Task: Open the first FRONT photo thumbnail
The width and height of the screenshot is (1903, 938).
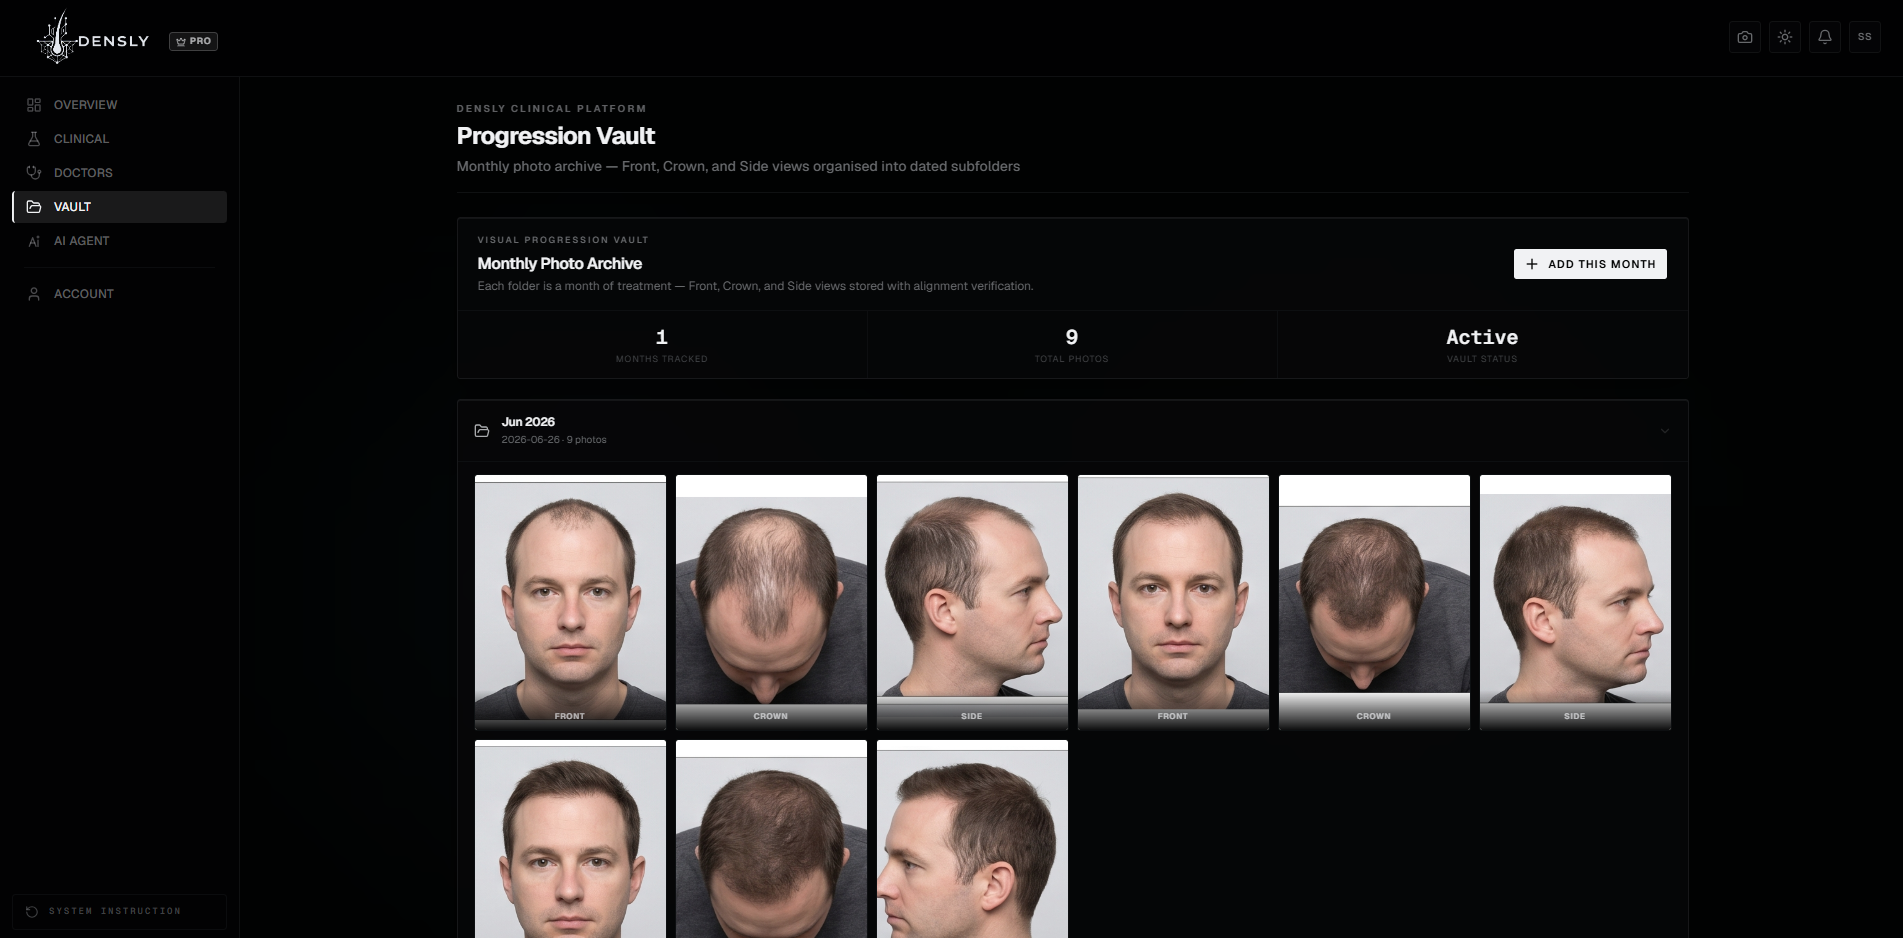Action: pyautogui.click(x=570, y=602)
